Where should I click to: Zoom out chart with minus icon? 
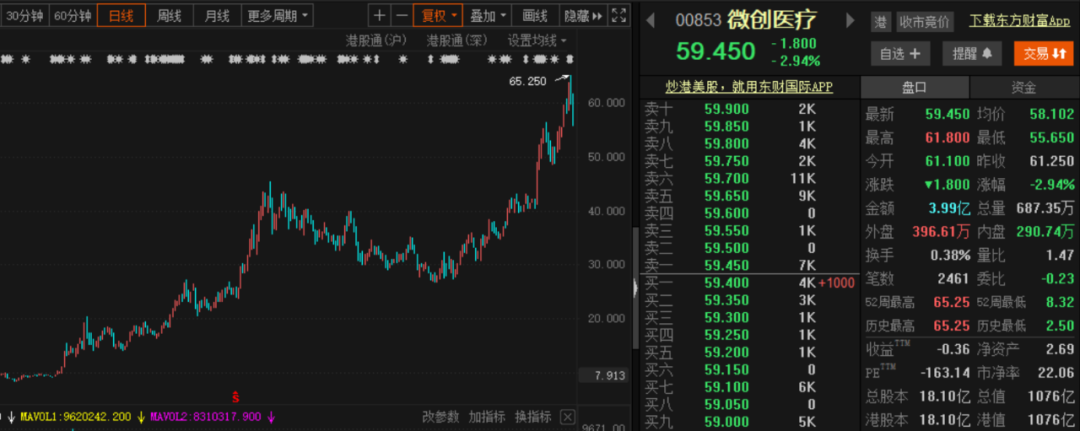pos(402,15)
